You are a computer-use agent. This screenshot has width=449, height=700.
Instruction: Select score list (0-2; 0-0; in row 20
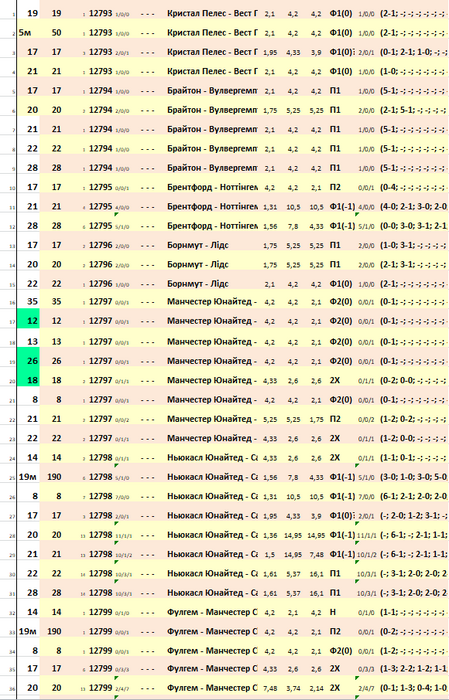pyautogui.click(x=413, y=380)
